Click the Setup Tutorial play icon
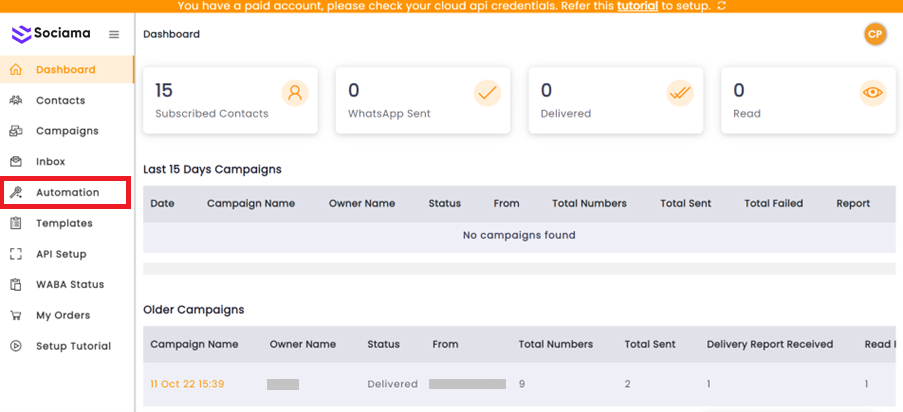The height and width of the screenshot is (412, 903). tap(16, 346)
